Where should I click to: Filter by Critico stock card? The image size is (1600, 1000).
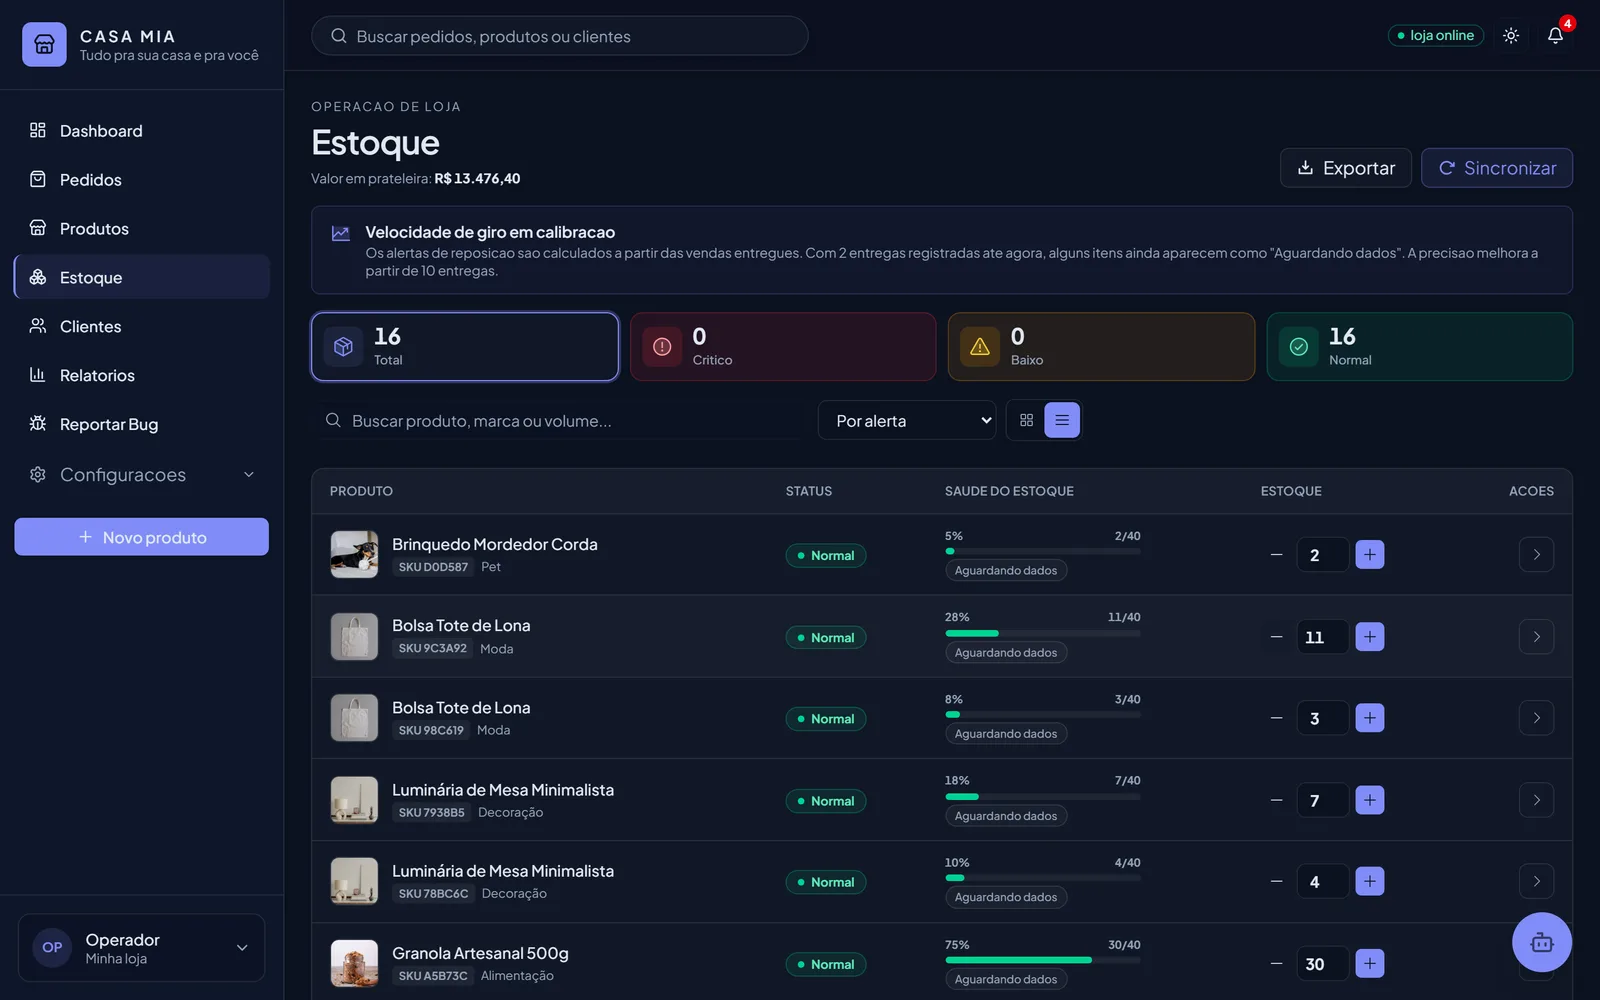coord(783,347)
